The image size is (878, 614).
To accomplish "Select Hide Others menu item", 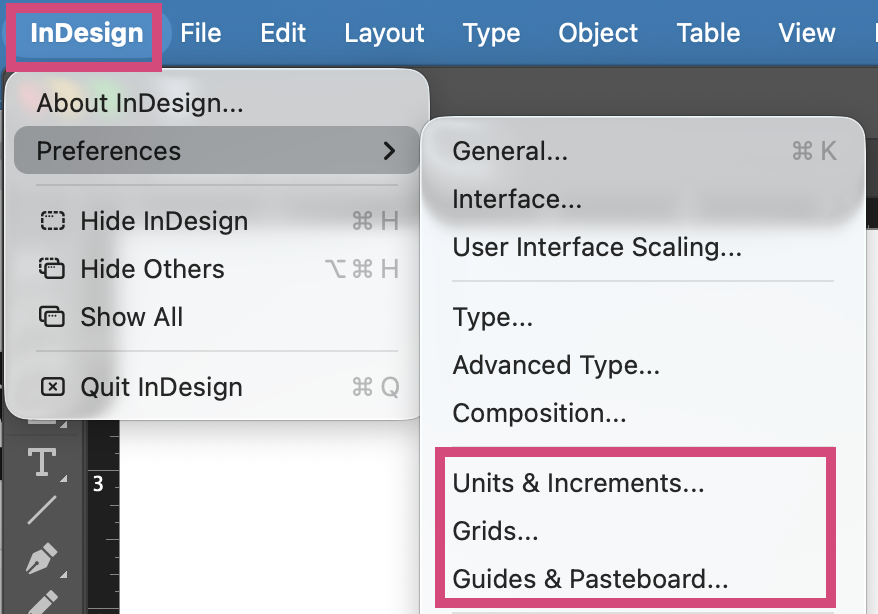I will pos(217,269).
